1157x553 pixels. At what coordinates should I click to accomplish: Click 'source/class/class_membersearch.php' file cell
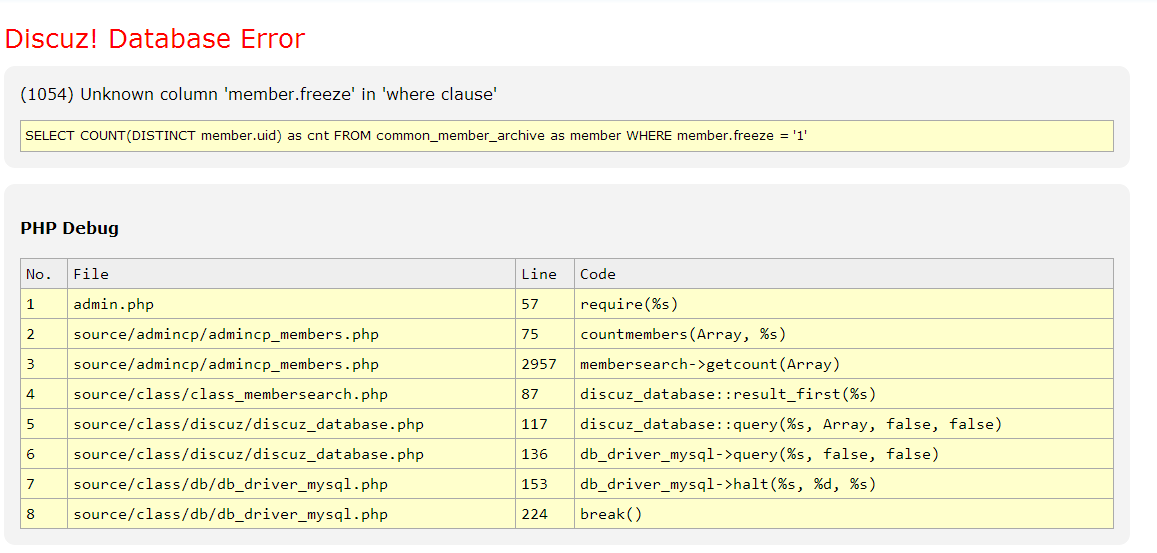[291, 394]
